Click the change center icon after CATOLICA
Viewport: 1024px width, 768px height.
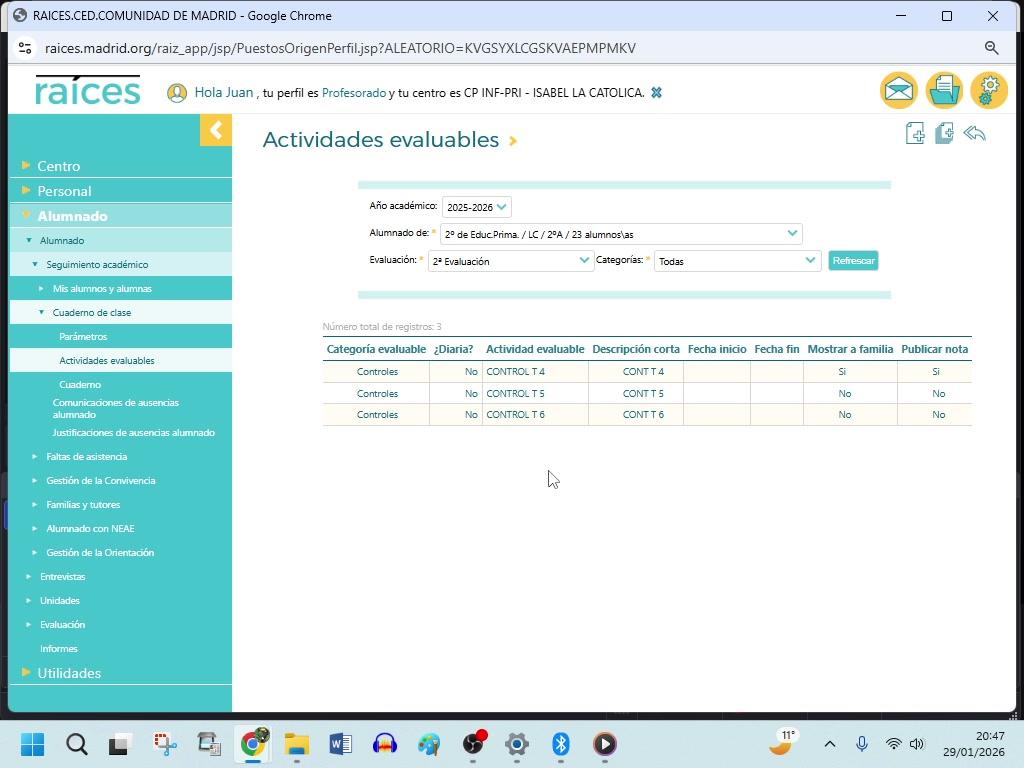(x=656, y=93)
